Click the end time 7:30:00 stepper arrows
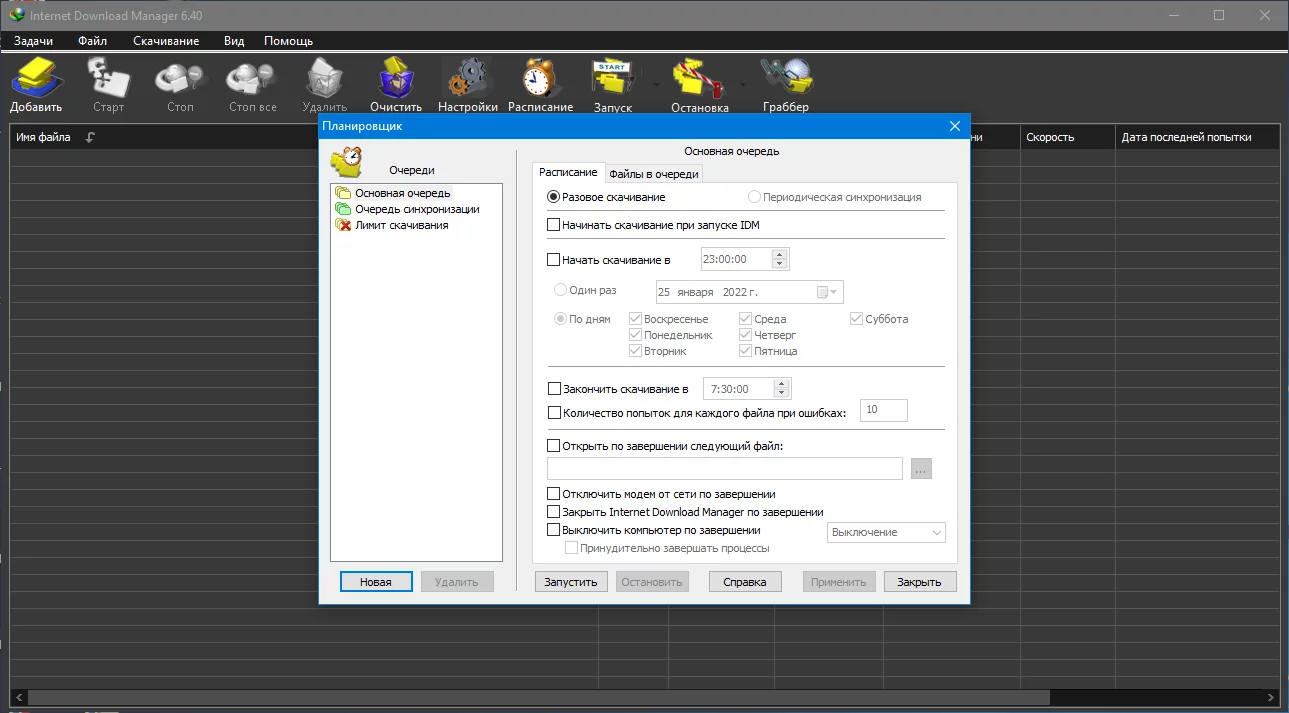1289x713 pixels. click(782, 388)
